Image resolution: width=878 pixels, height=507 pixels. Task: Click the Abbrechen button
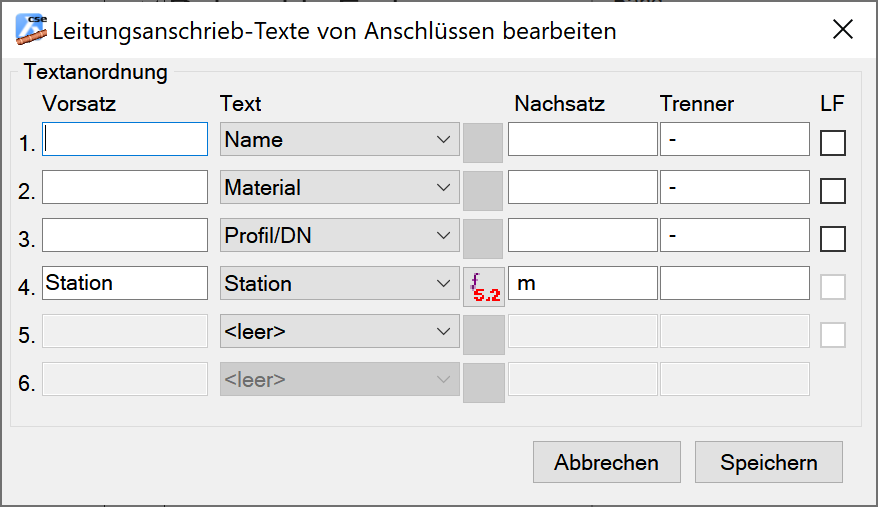click(606, 462)
